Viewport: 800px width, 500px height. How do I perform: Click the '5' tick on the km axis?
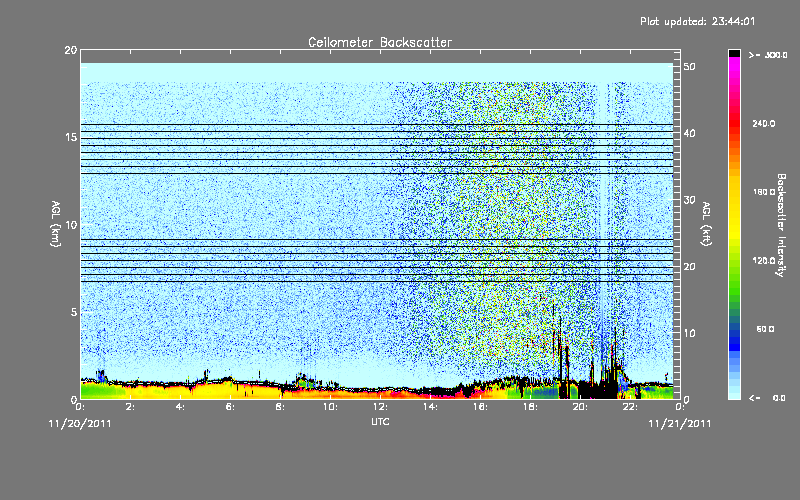(74, 312)
